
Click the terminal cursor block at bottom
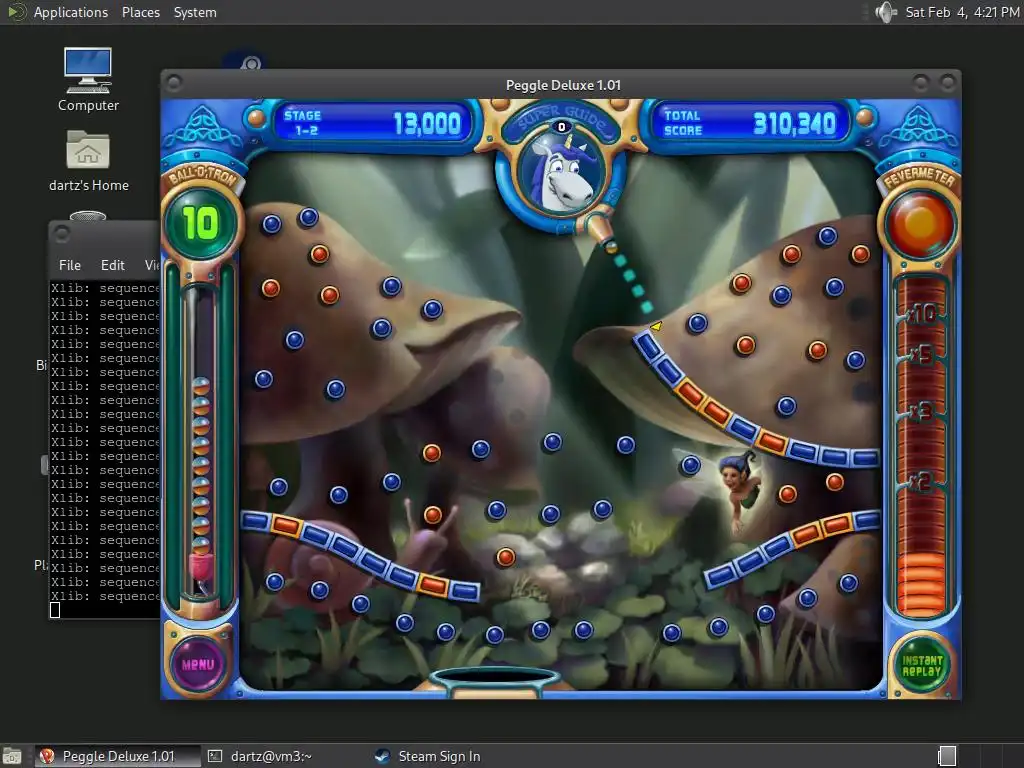[x=55, y=610]
